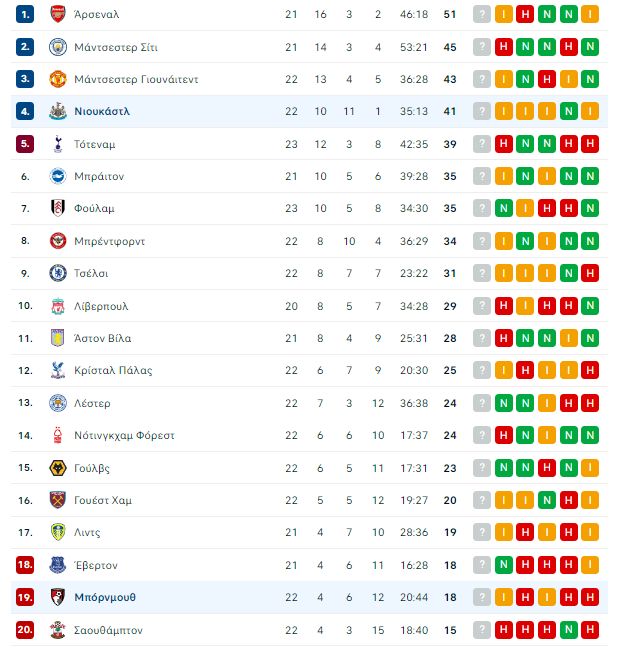The width and height of the screenshot is (618, 652).
Task: Open the Μπράιτον team page
Action: (99, 176)
